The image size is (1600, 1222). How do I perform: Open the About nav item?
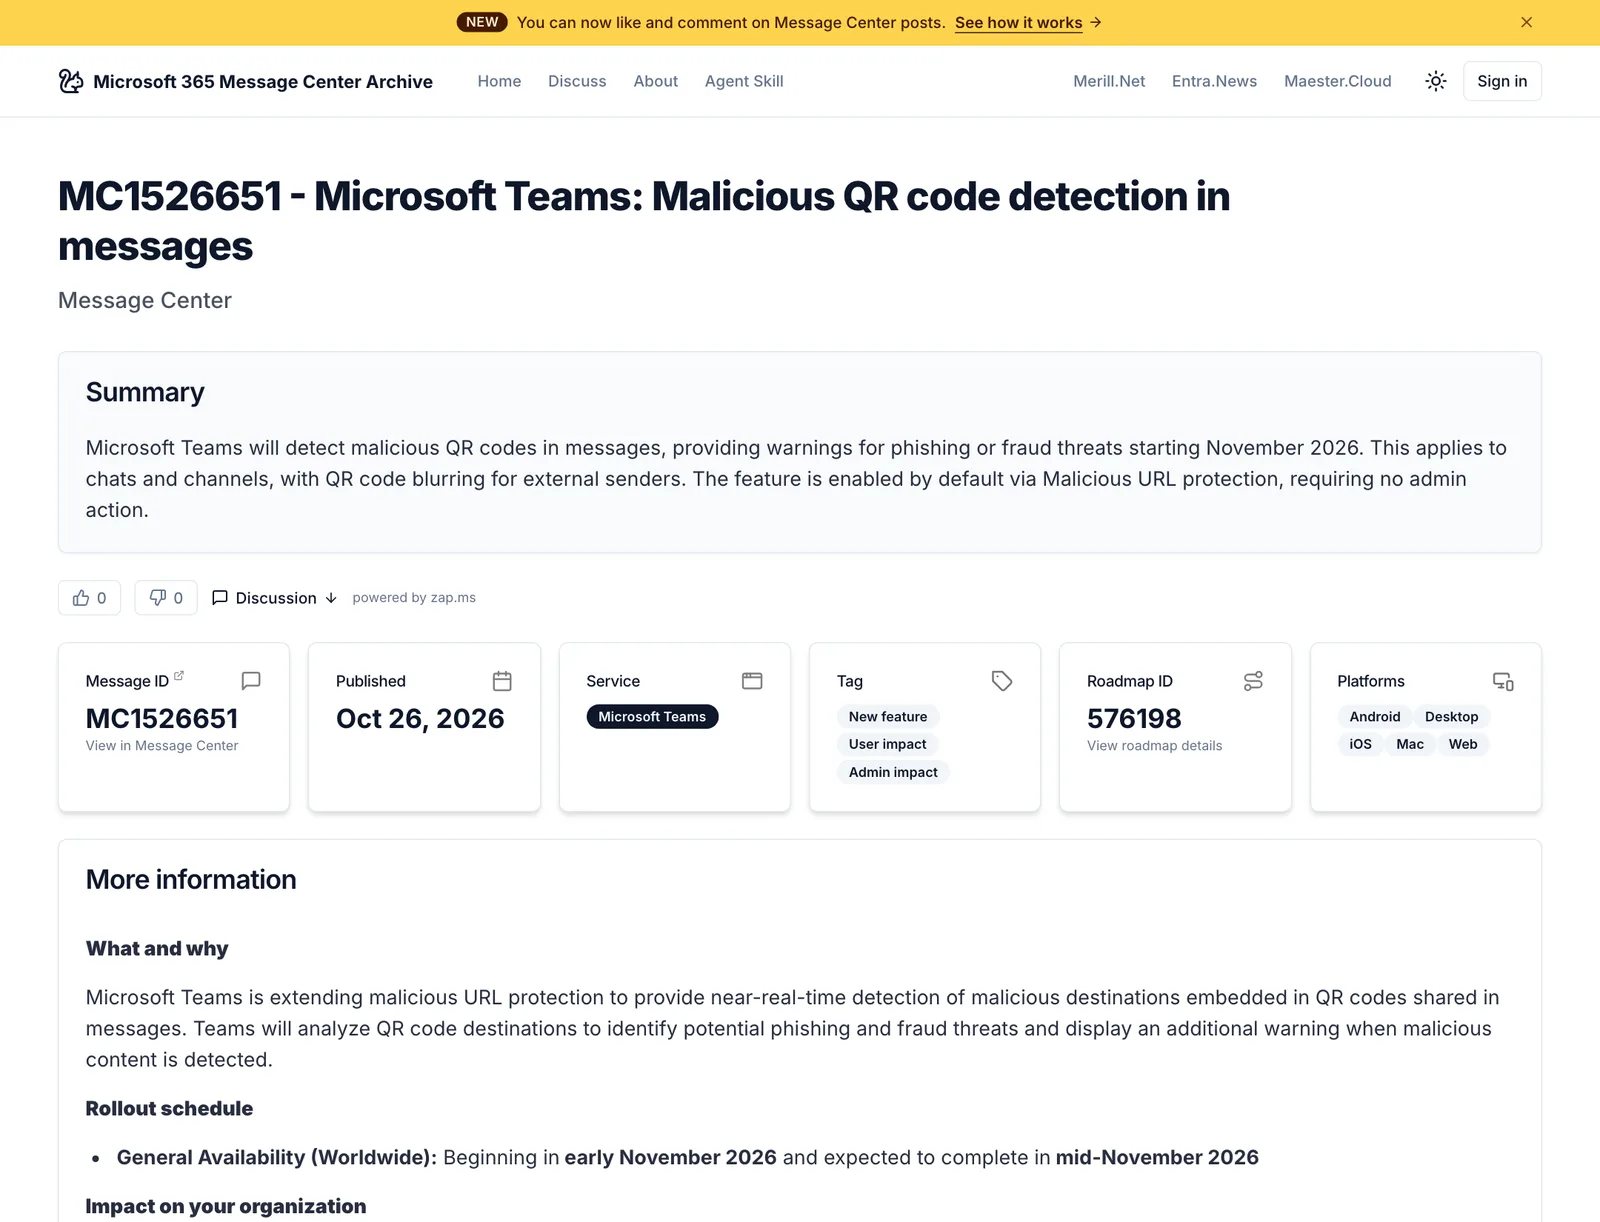(x=655, y=81)
